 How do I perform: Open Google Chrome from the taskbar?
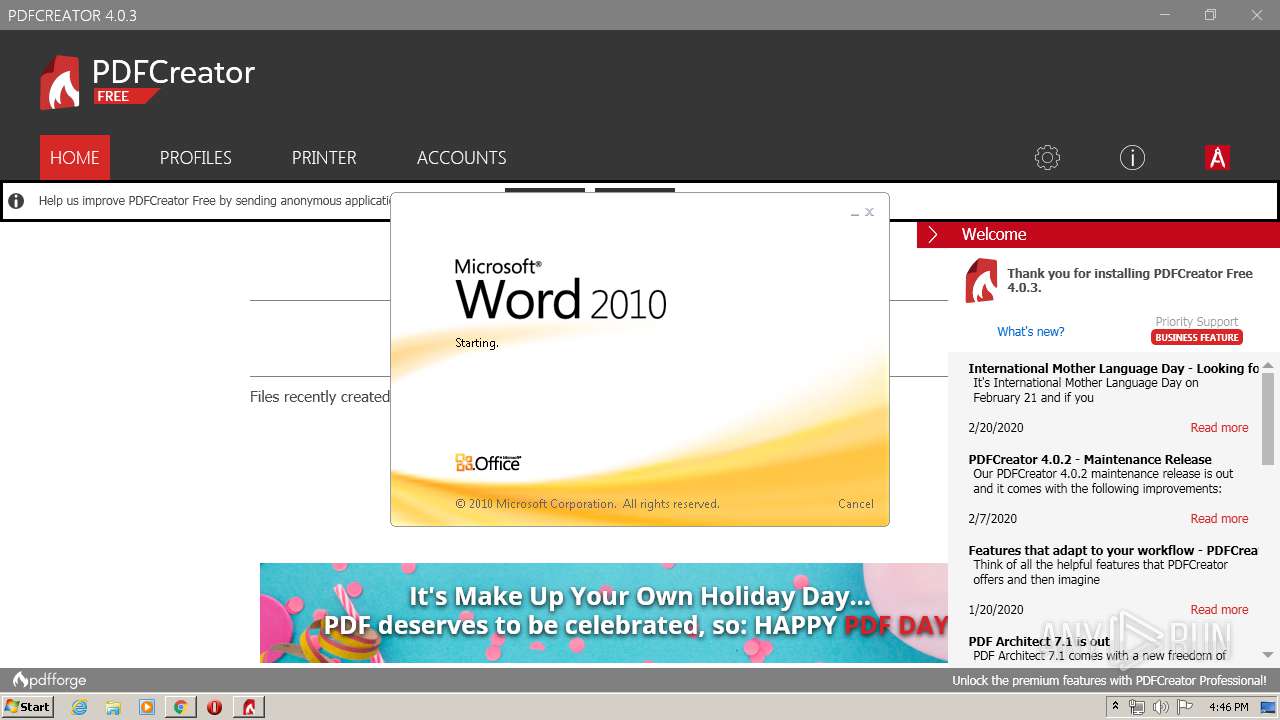[x=180, y=707]
